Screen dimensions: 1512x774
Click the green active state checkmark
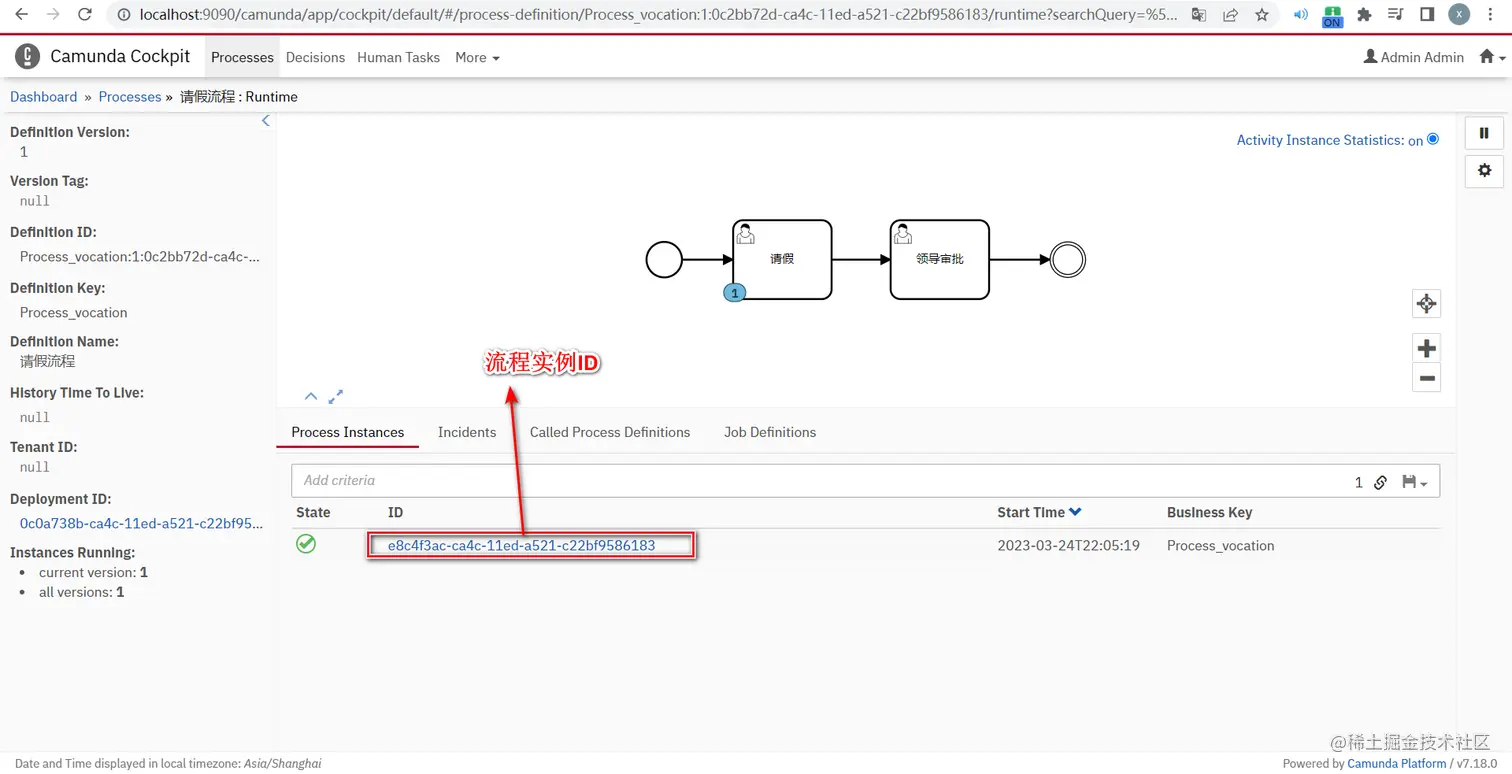(x=306, y=544)
